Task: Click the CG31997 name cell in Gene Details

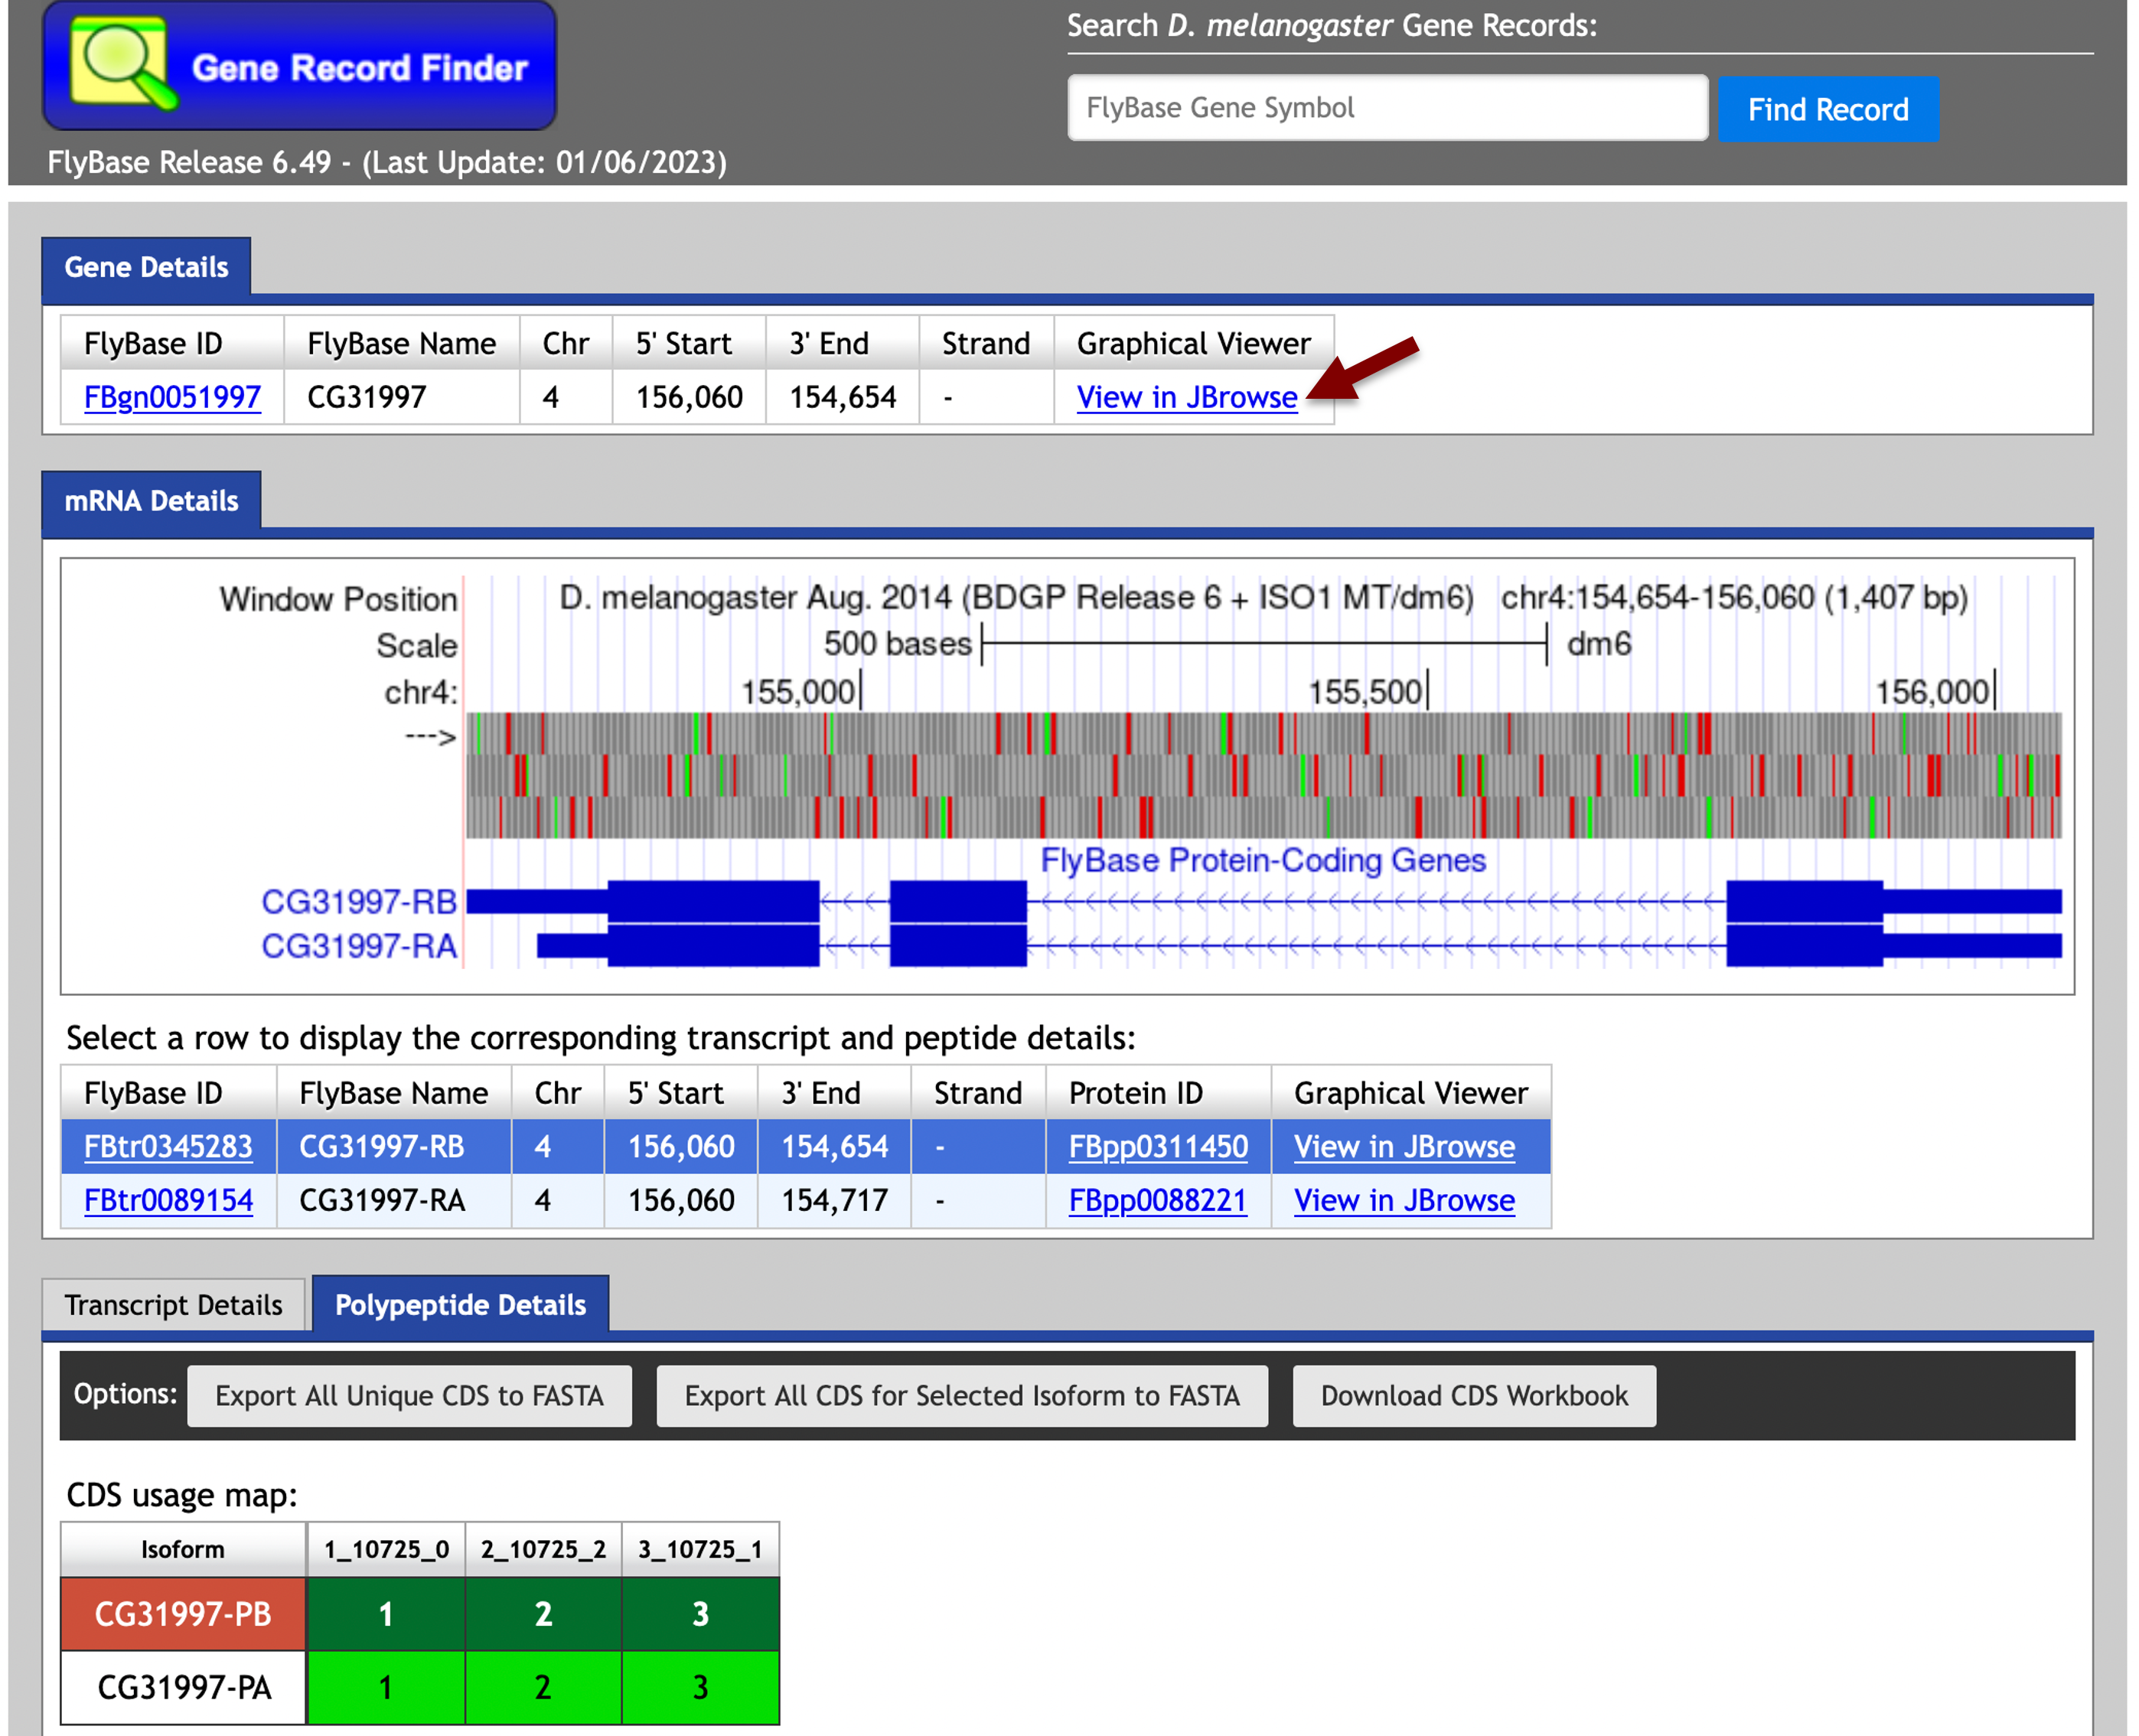Action: [x=402, y=397]
